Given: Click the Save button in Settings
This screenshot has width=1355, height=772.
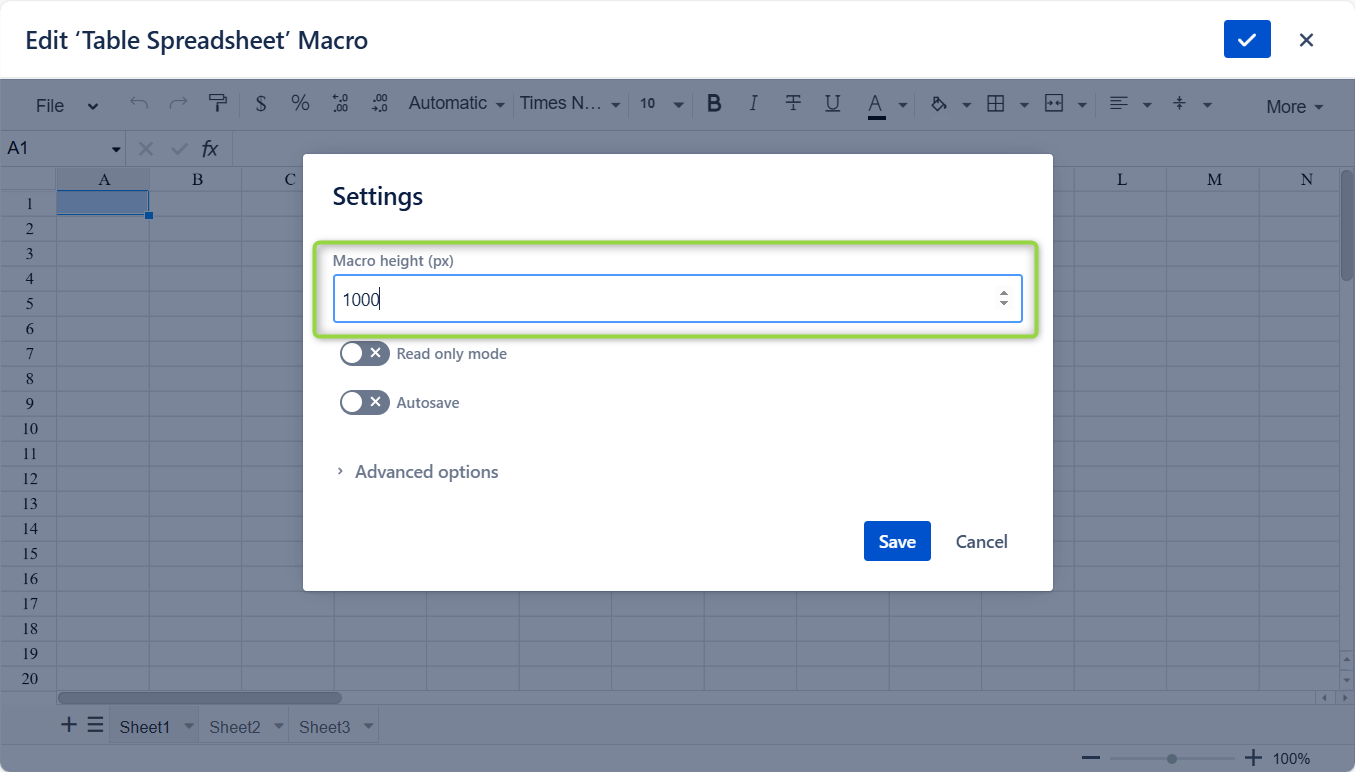Looking at the screenshot, I should 897,541.
